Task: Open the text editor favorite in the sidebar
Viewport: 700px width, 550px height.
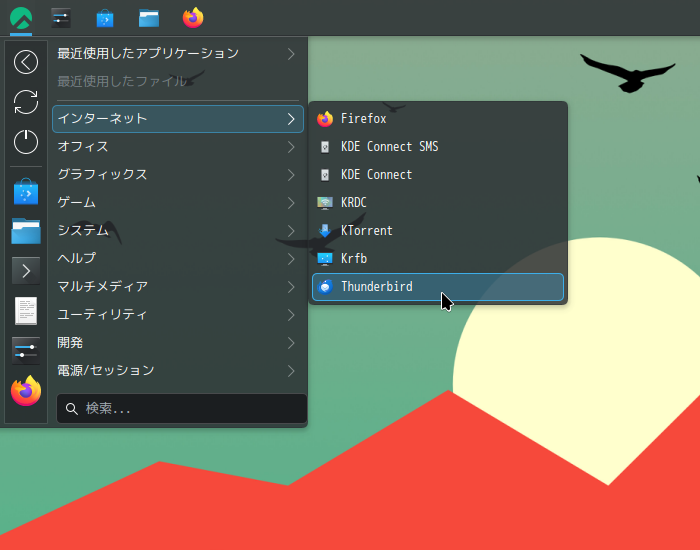Action: pos(26,311)
